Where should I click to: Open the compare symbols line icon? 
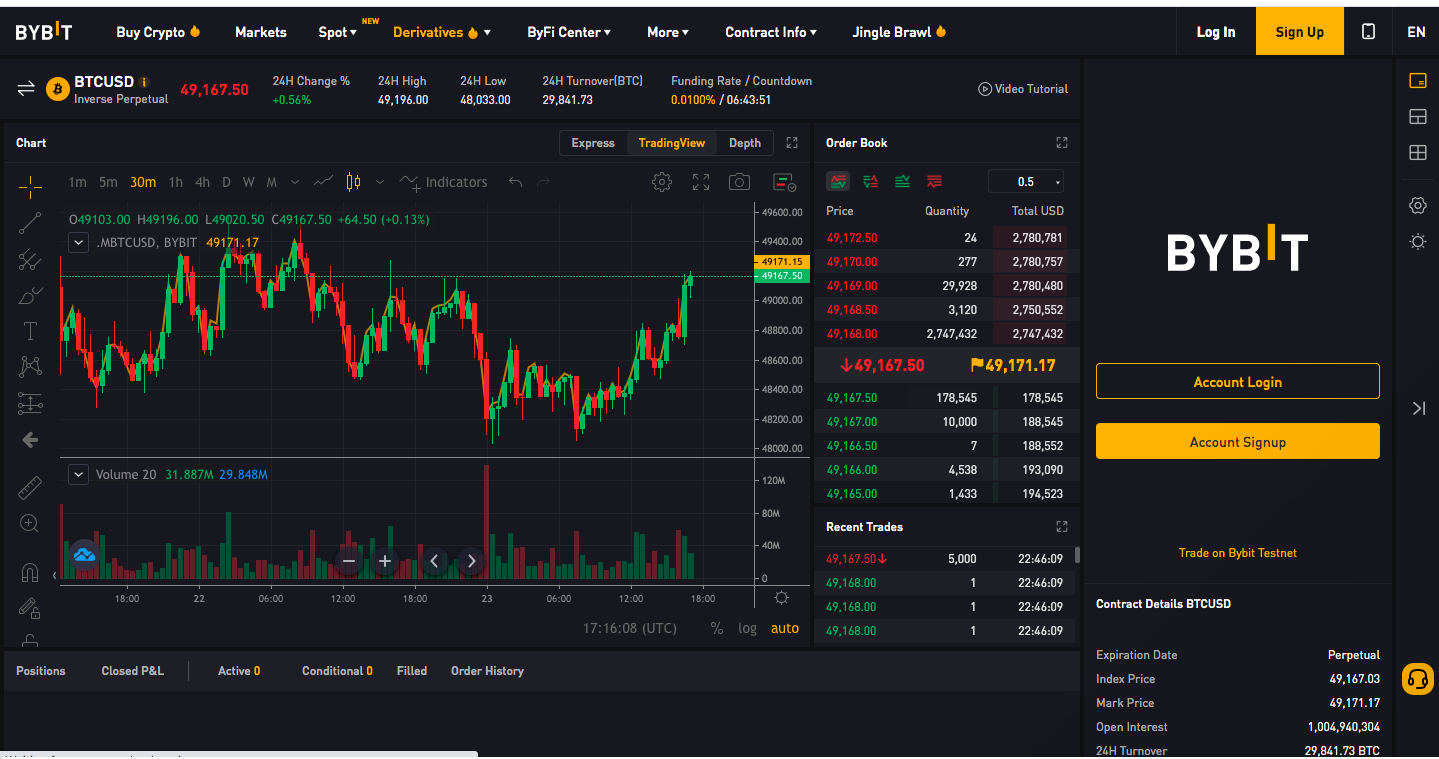coord(323,182)
